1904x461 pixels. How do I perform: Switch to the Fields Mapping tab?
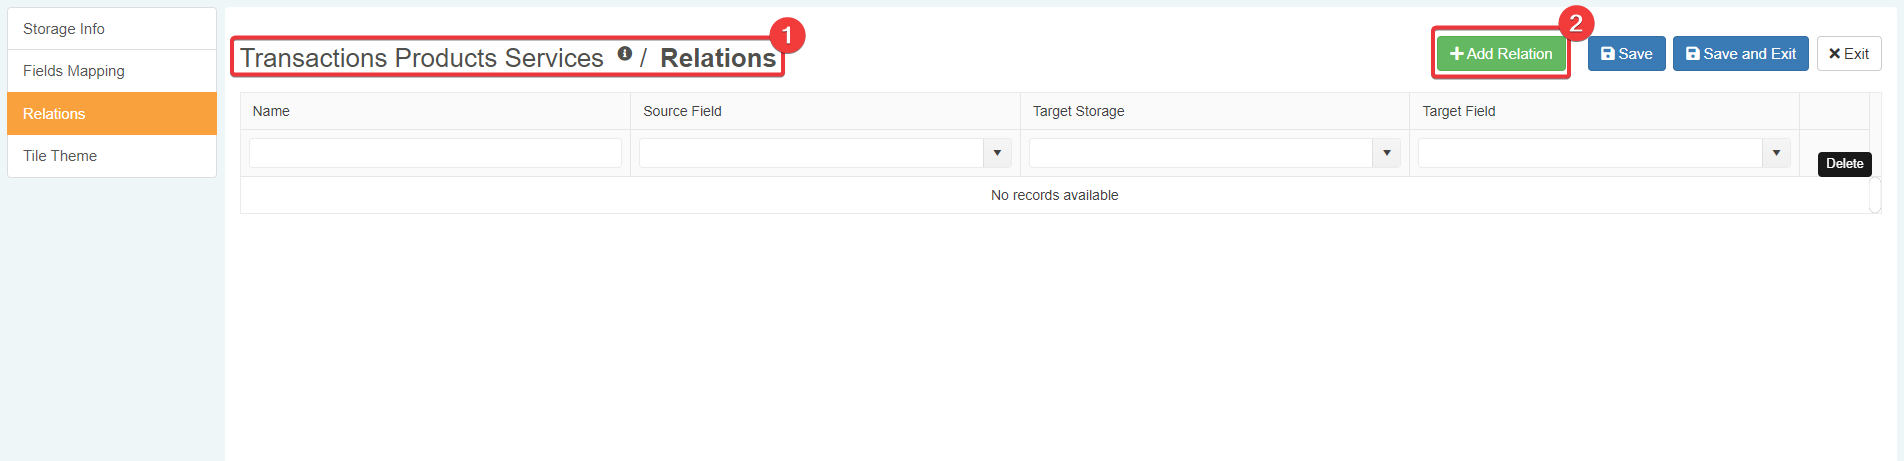tap(112, 71)
